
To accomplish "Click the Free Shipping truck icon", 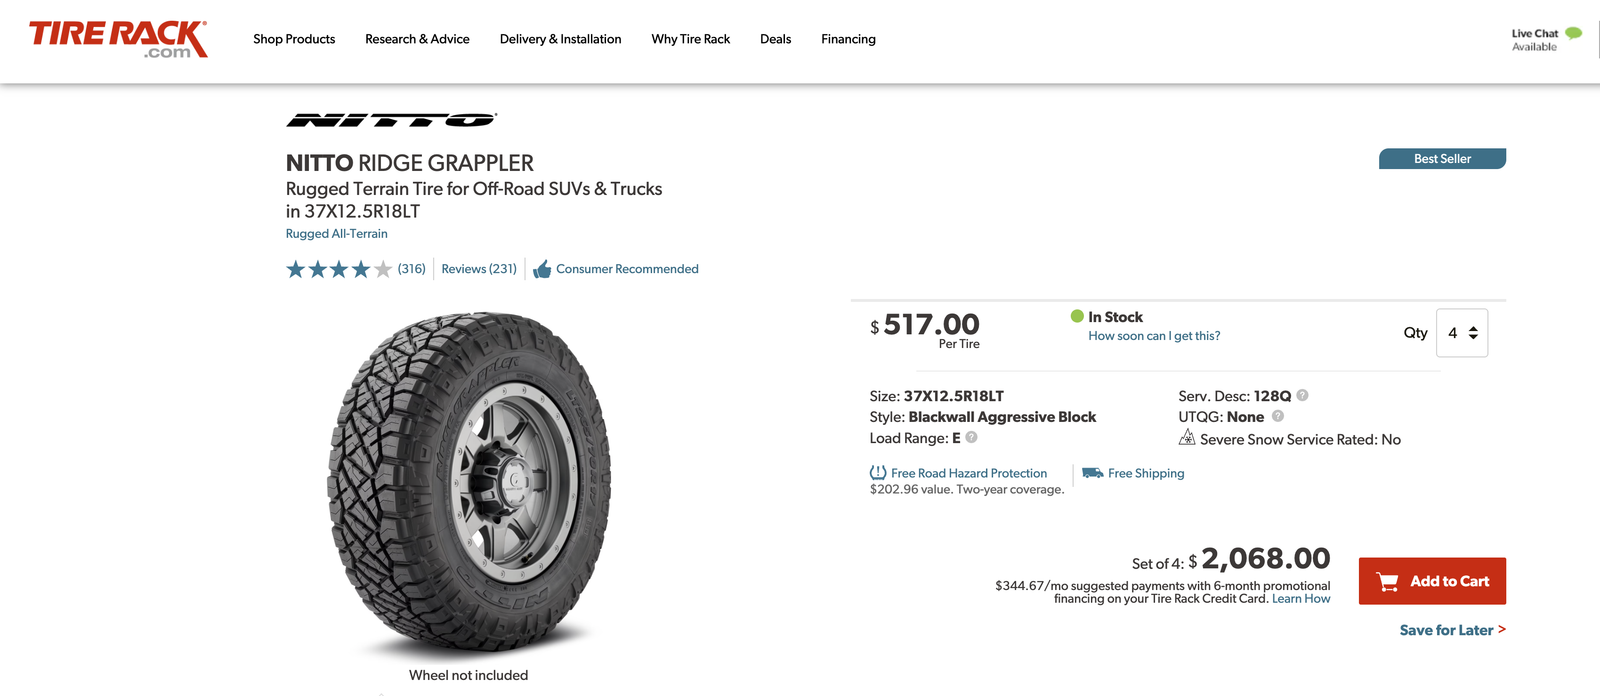I will pos(1092,473).
